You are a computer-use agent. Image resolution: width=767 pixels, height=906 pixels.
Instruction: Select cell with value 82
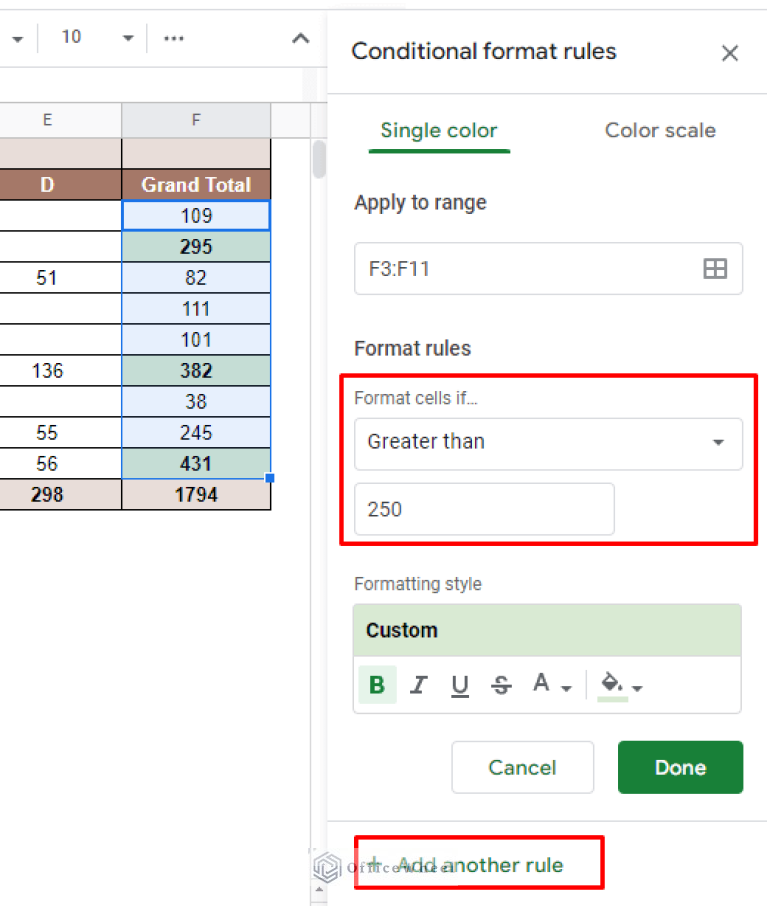(196, 278)
